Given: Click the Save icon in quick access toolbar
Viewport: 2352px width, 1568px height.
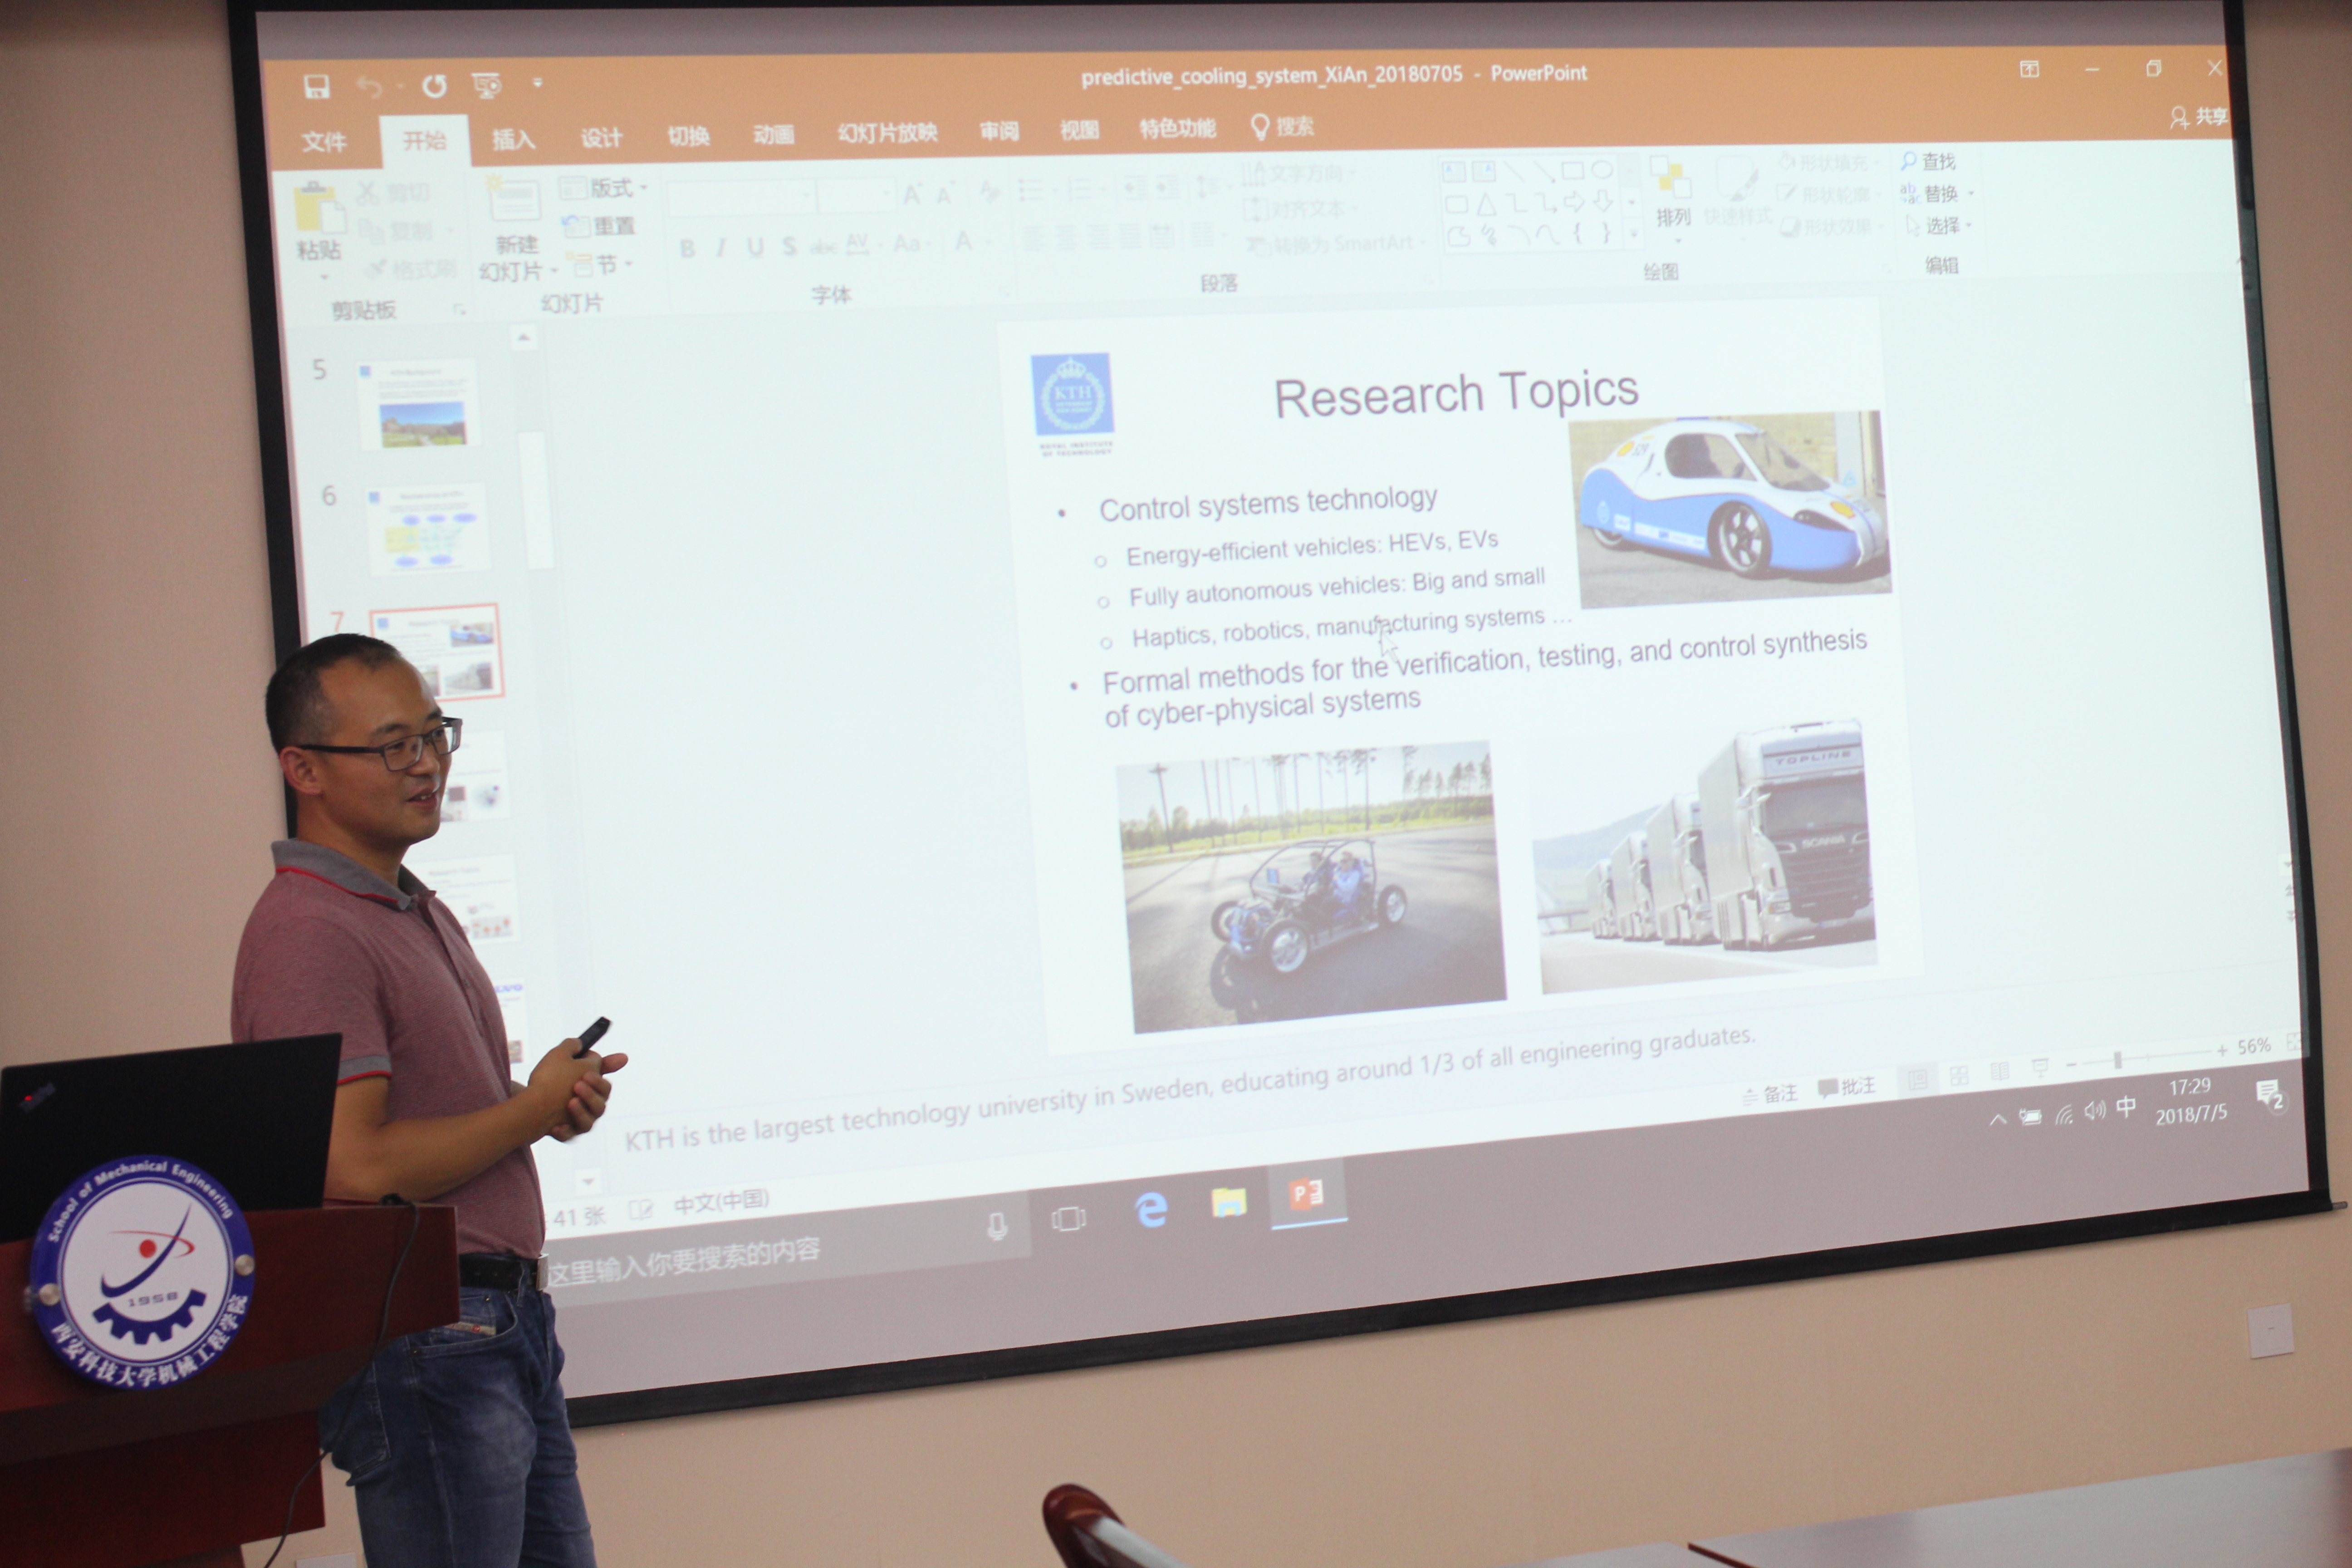Looking at the screenshot, I should point(317,87).
